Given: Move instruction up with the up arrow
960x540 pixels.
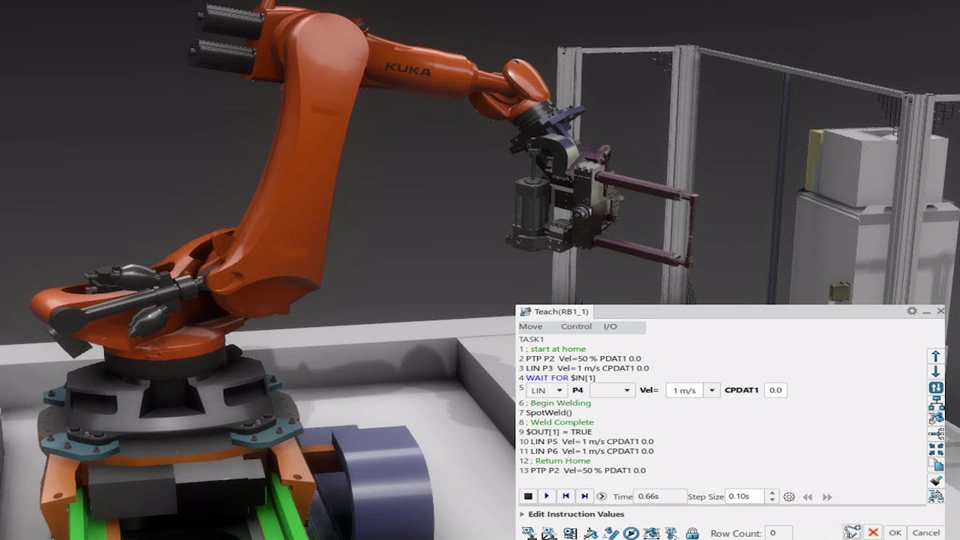Looking at the screenshot, I should coord(936,356).
